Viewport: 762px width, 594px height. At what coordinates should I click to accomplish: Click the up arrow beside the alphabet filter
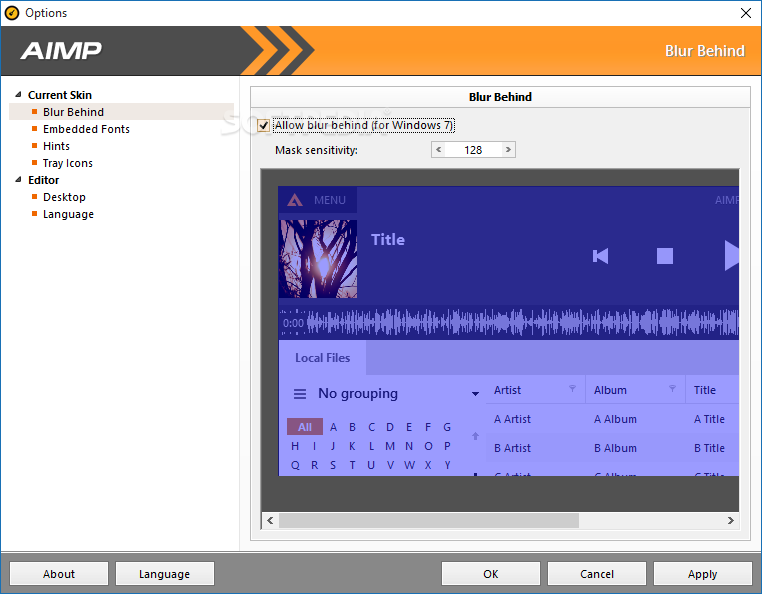475,436
